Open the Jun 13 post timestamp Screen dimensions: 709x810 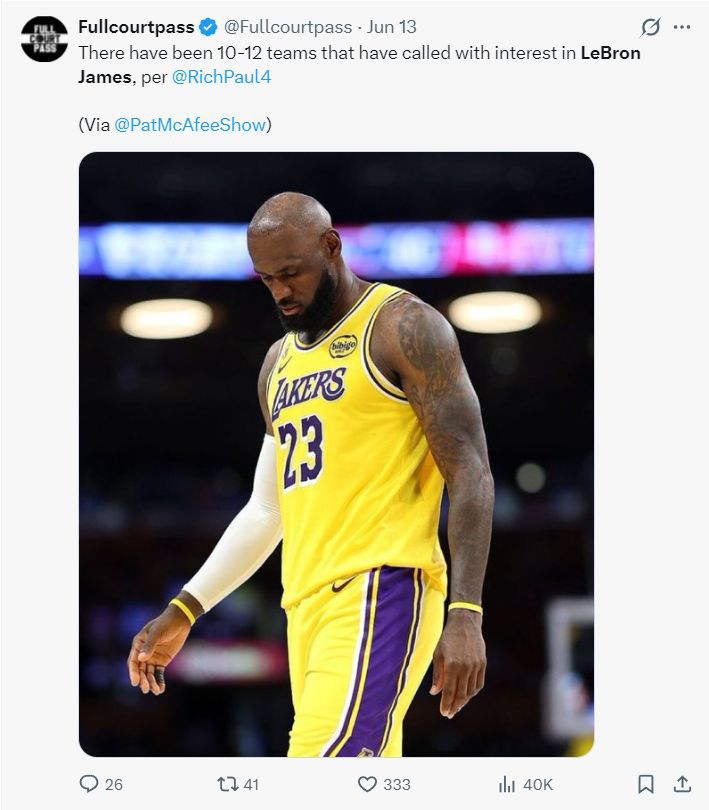coord(392,27)
